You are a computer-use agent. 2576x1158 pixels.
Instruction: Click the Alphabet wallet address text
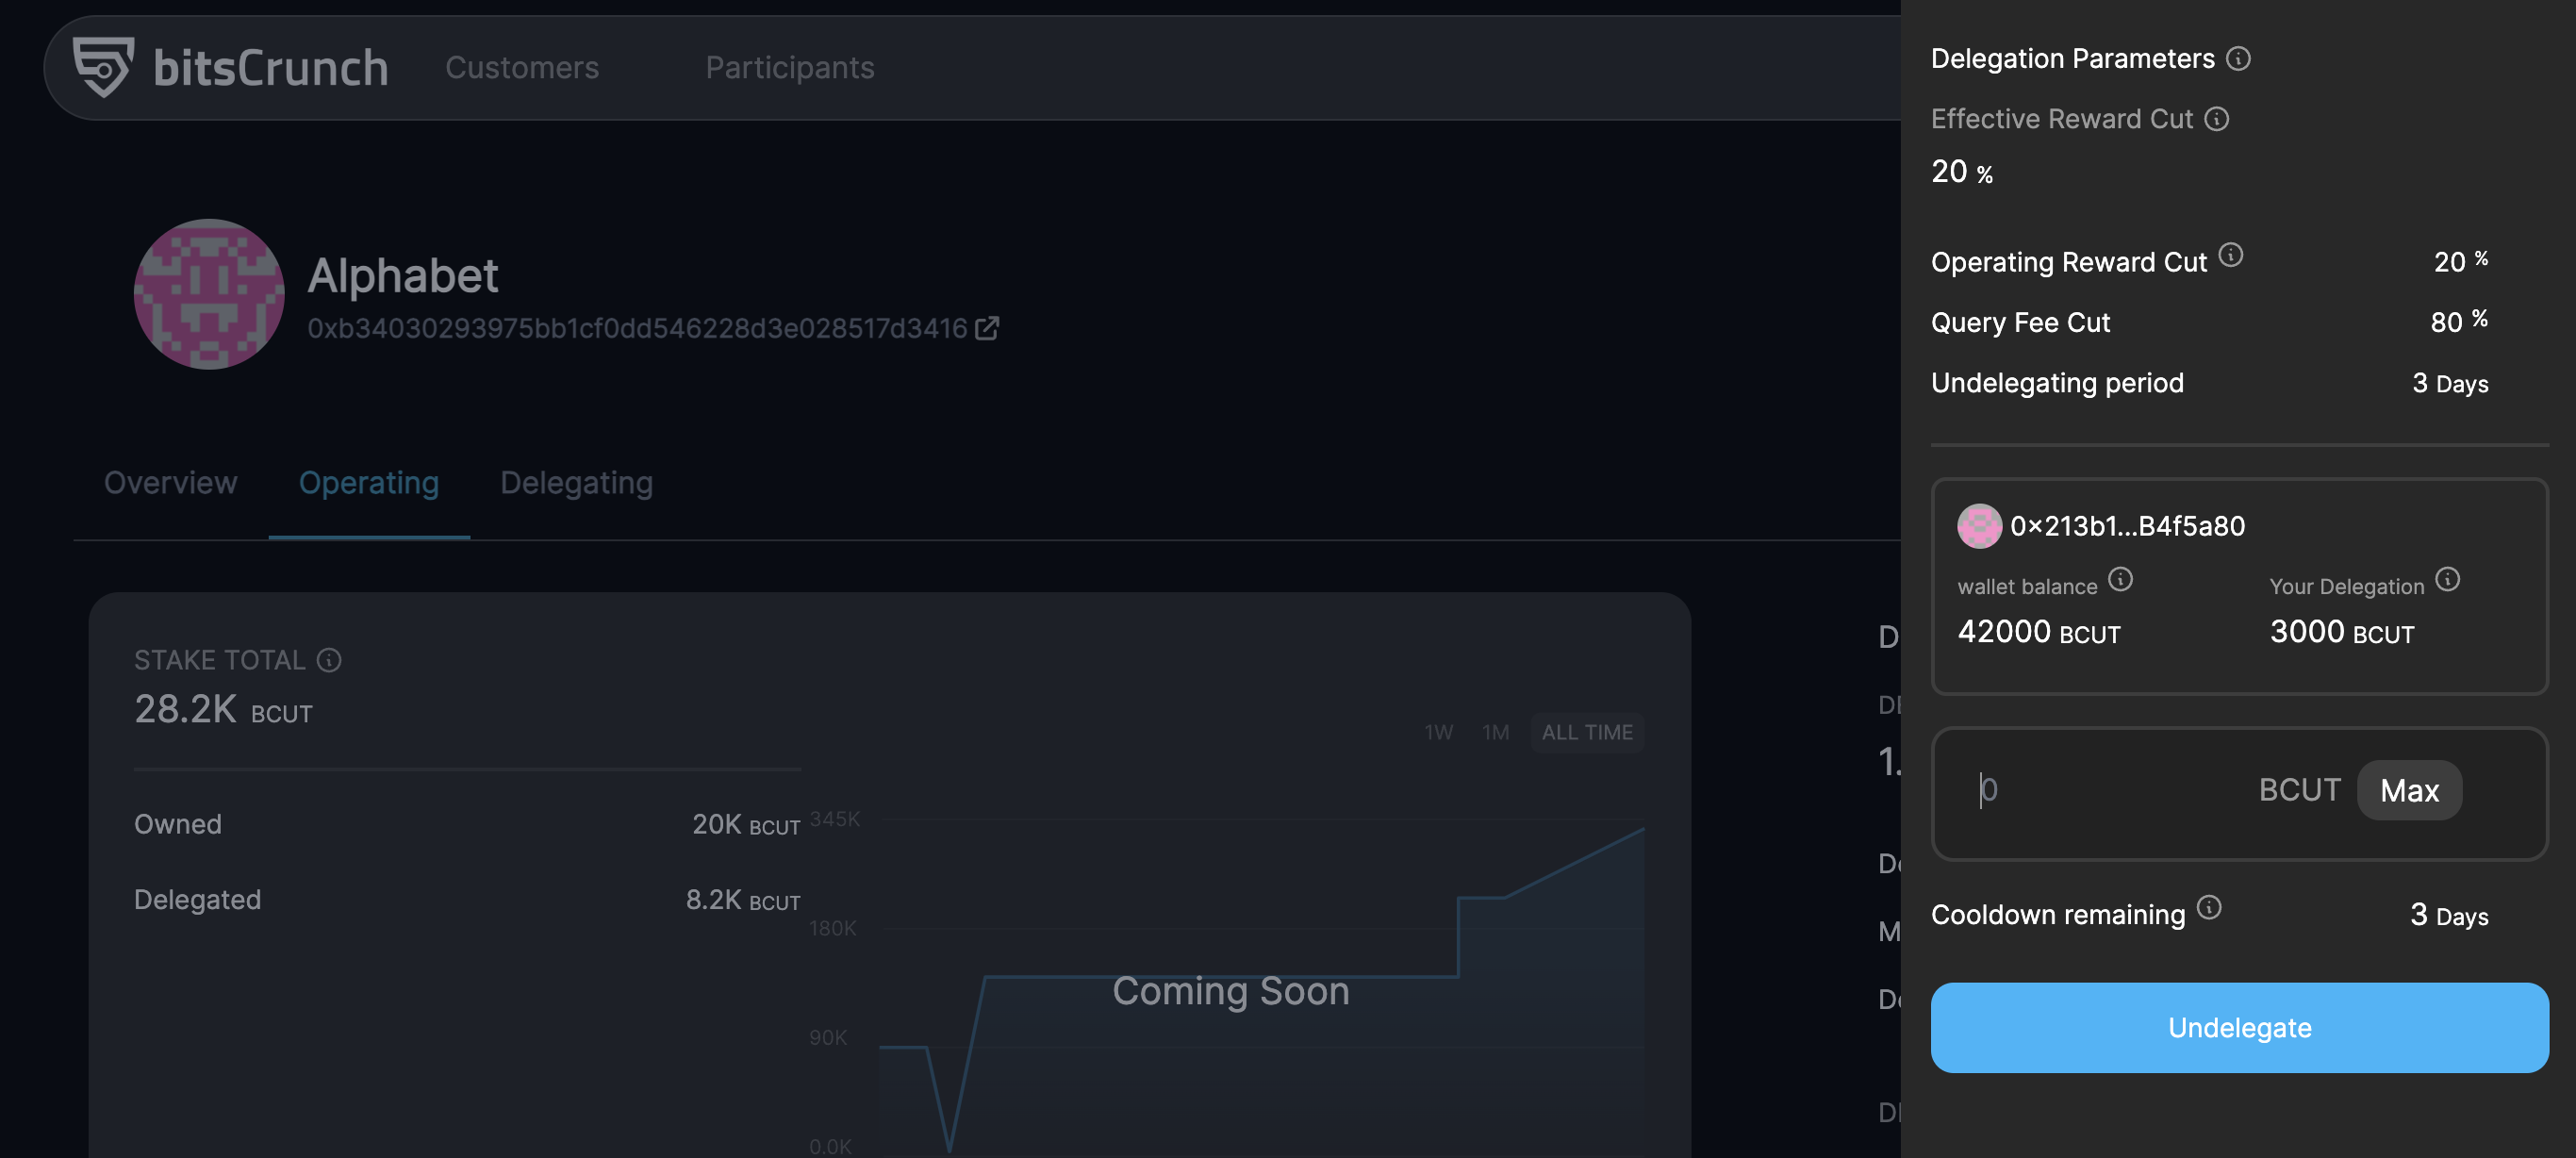point(637,328)
